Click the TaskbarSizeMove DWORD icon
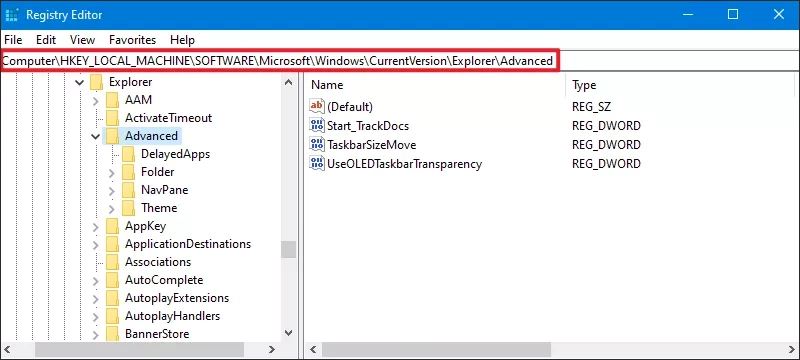 317,145
